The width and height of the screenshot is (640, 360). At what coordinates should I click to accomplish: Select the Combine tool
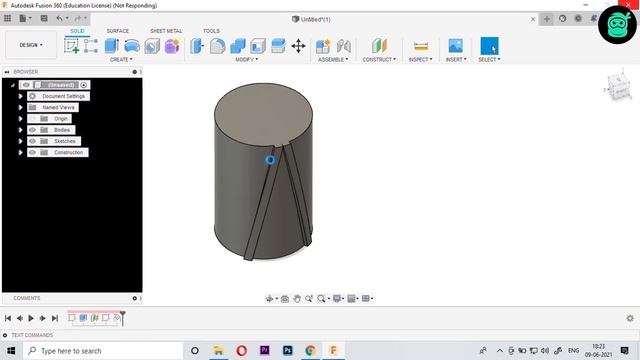pos(238,46)
